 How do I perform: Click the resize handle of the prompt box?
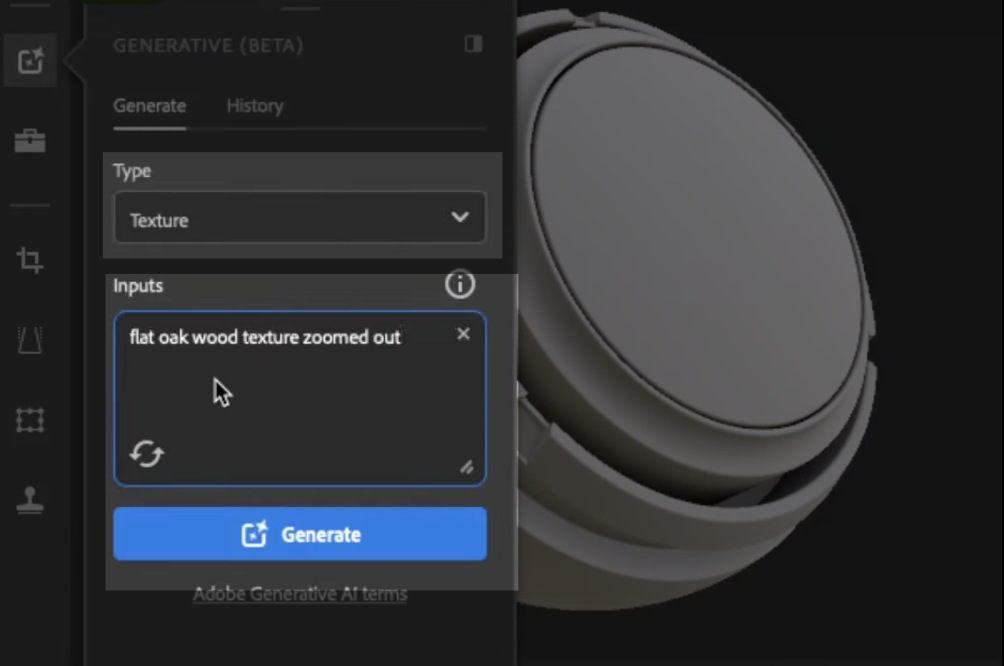pos(466,467)
